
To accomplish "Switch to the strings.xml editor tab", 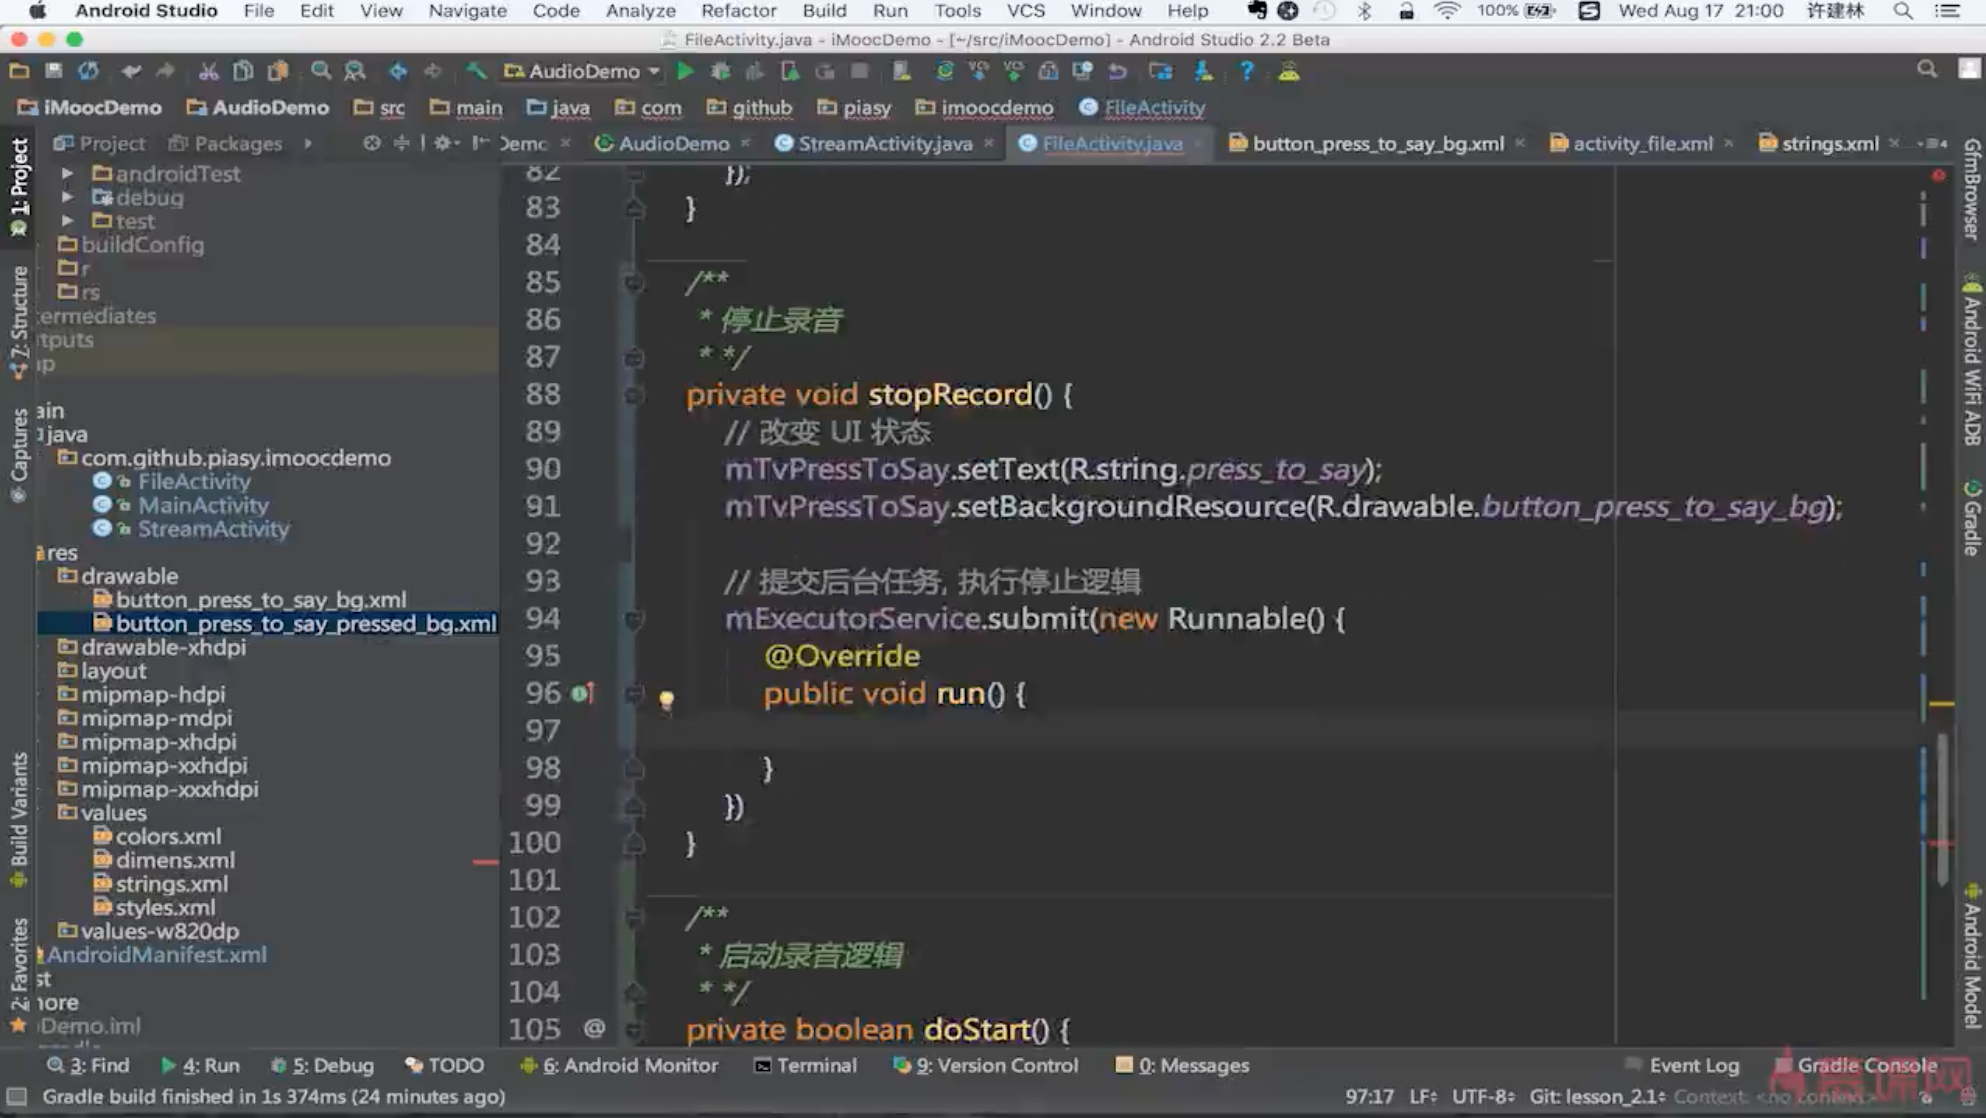I will click(x=1830, y=143).
